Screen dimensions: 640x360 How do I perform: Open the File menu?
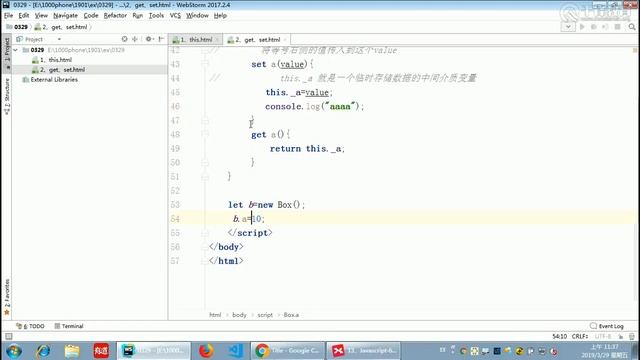pos(9,16)
